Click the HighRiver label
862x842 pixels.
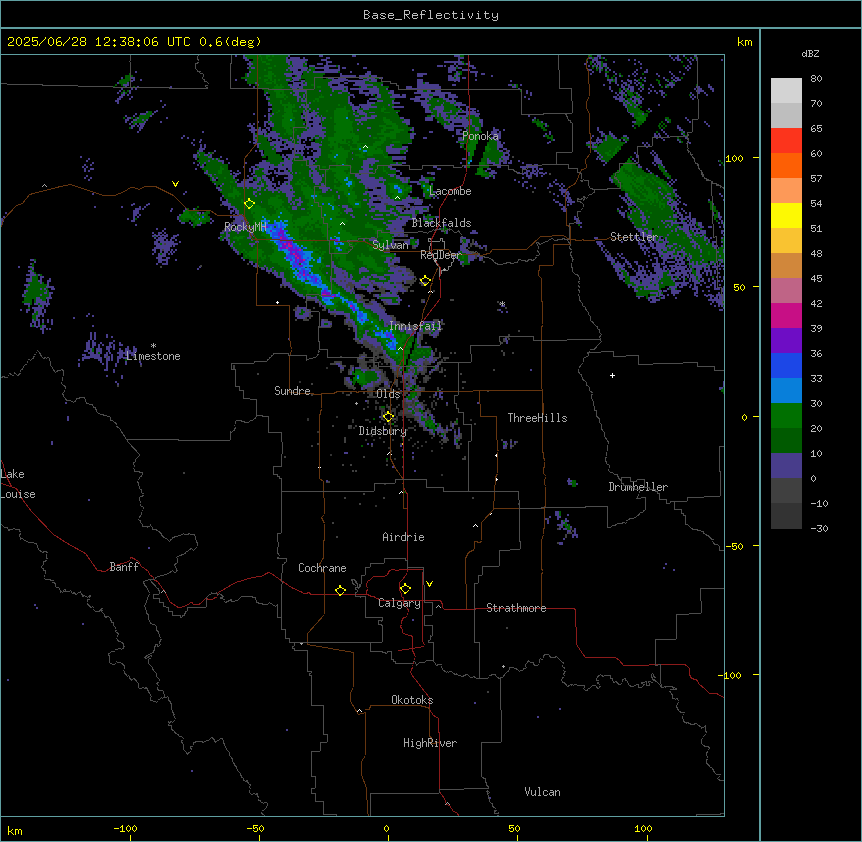(x=430, y=743)
